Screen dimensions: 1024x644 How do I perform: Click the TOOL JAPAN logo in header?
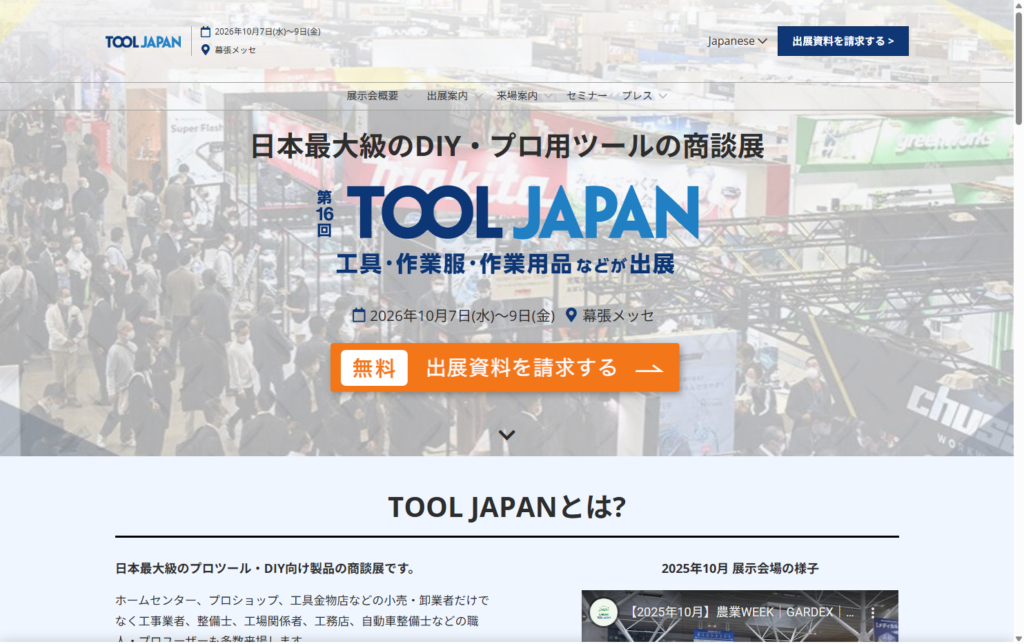click(x=143, y=42)
